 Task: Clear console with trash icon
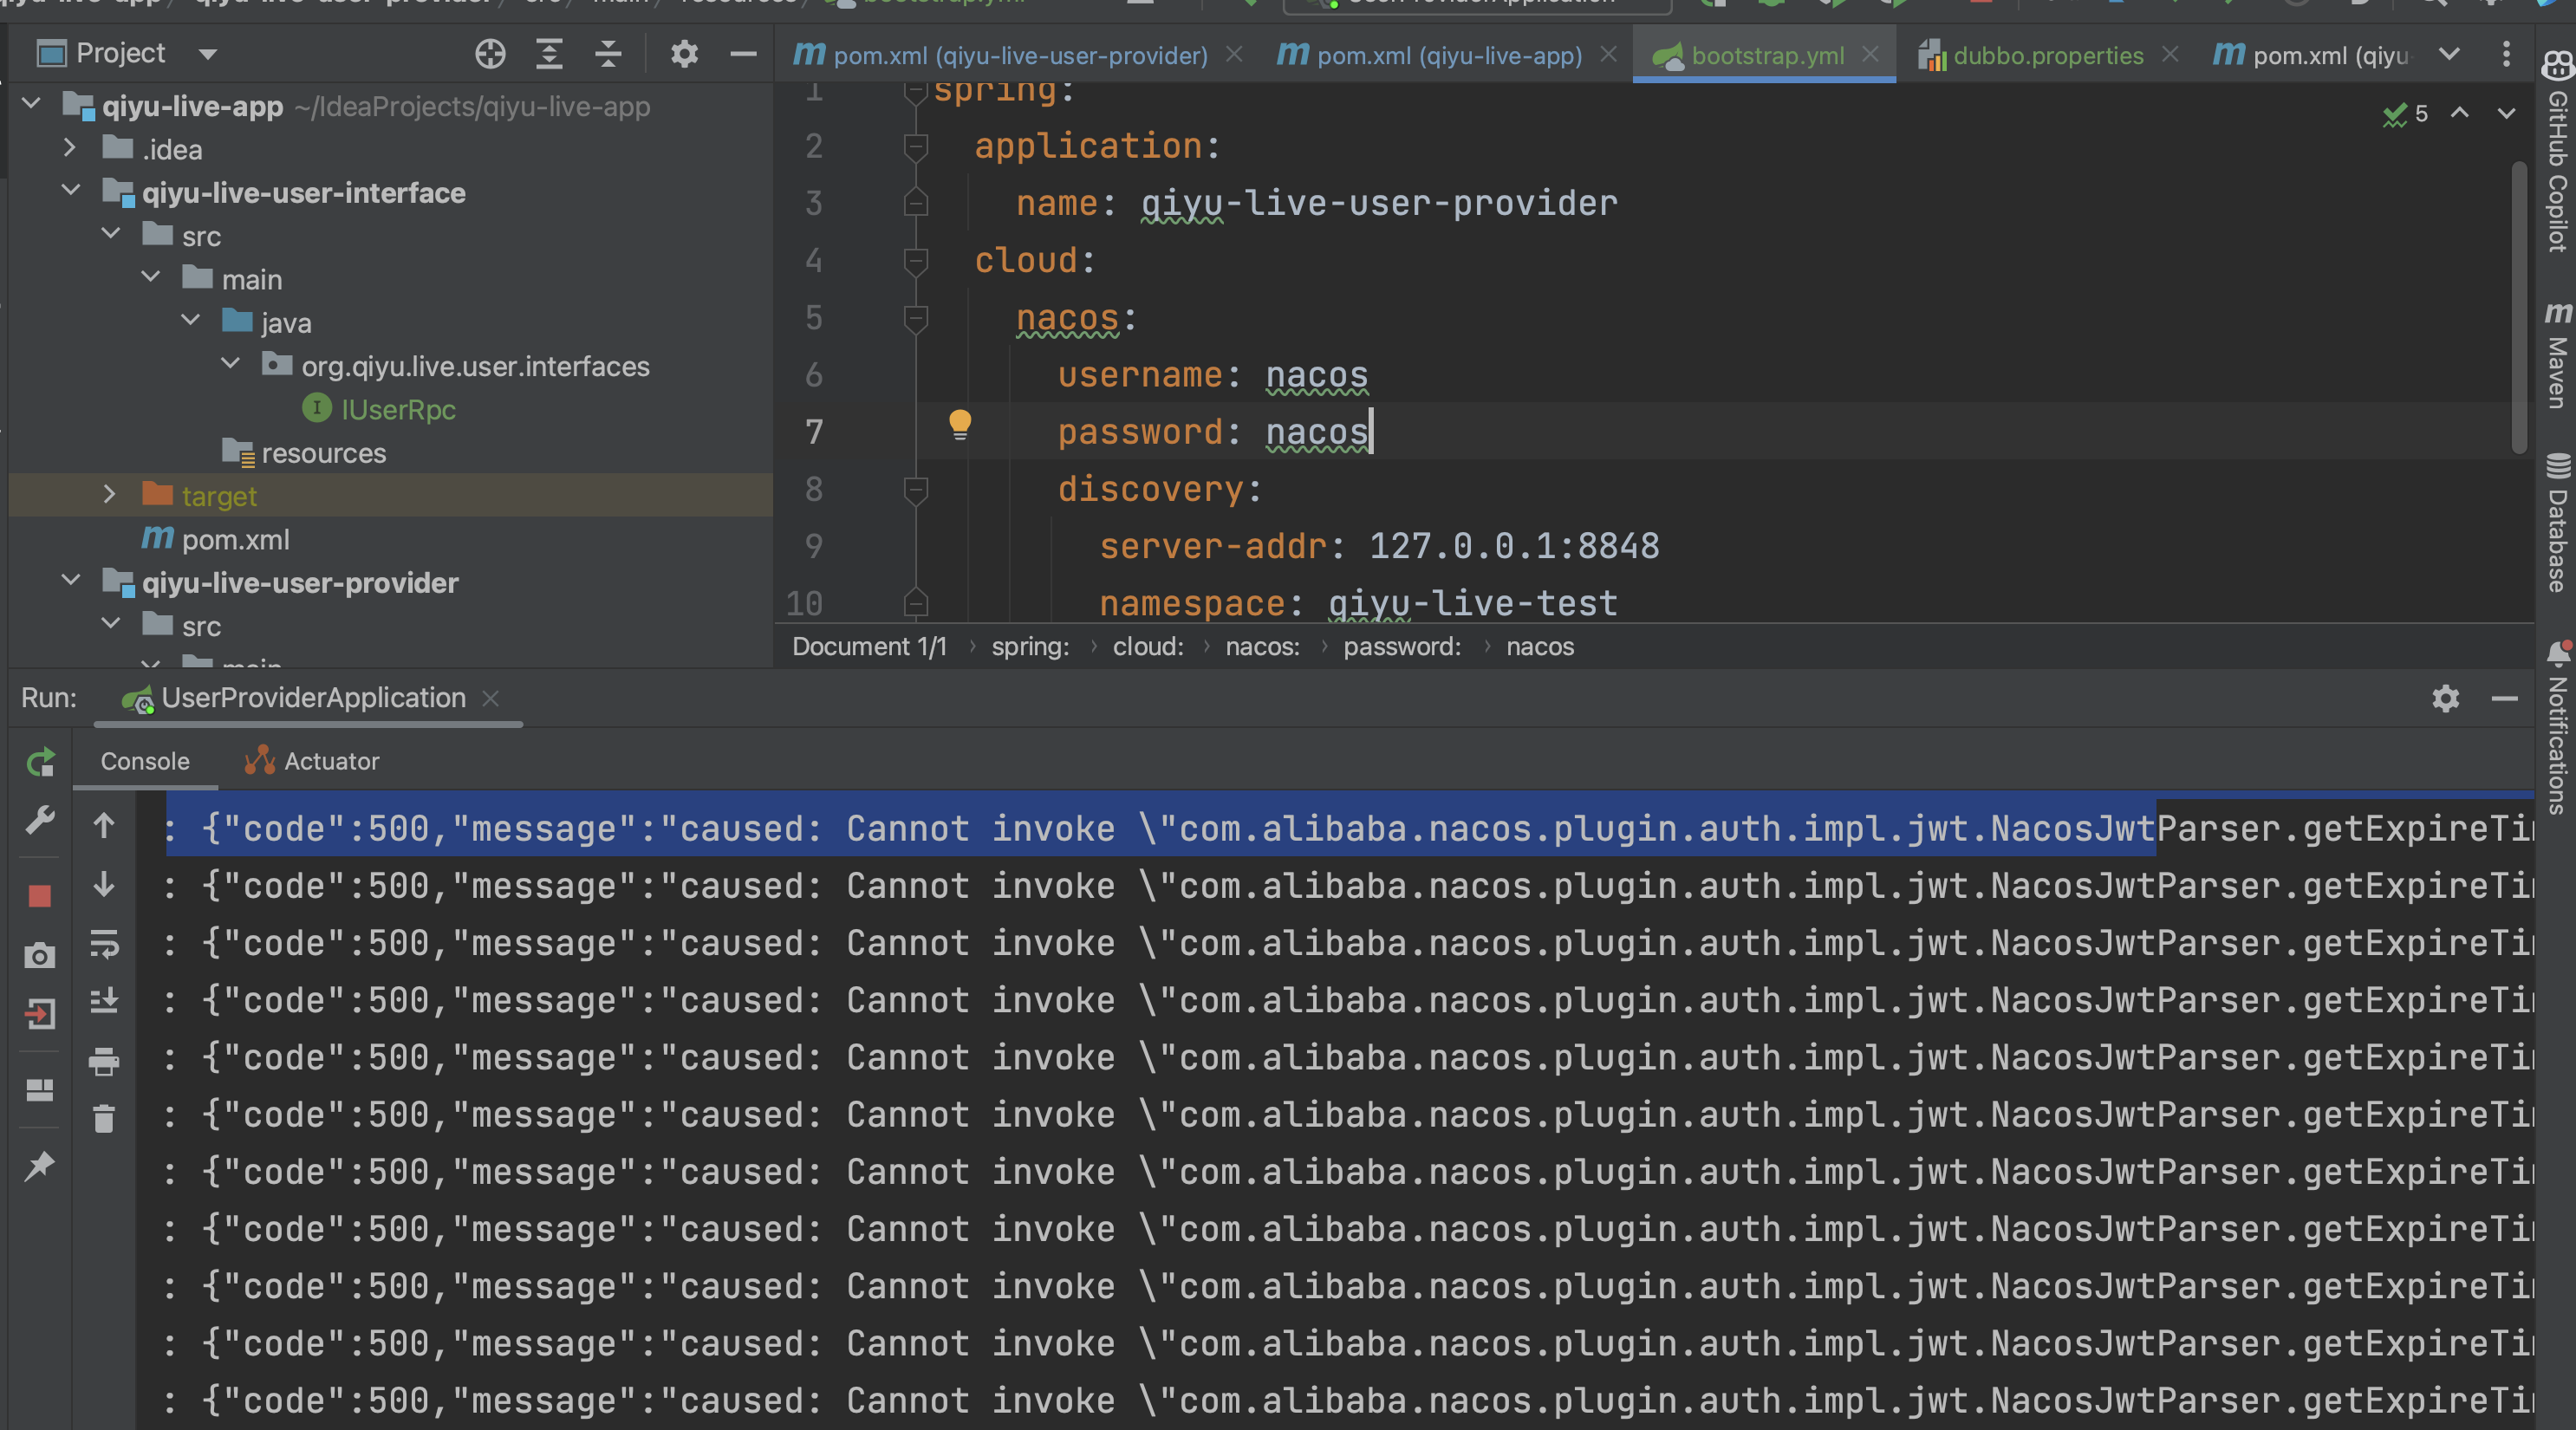coord(104,1118)
